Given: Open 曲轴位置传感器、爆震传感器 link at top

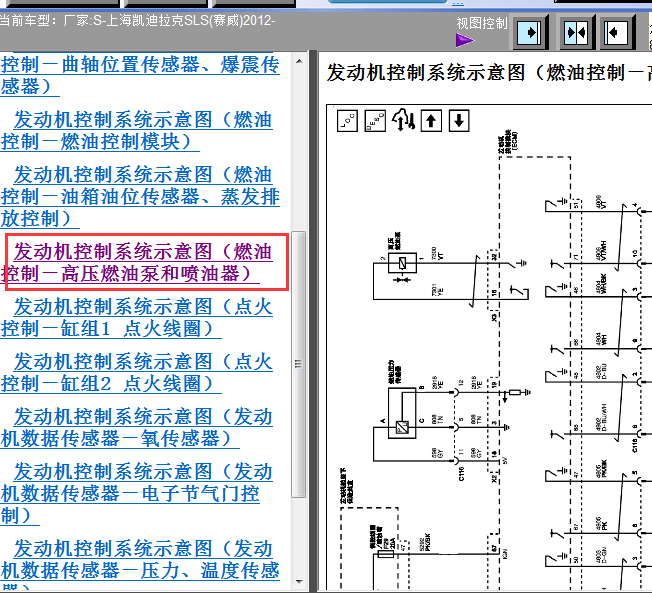Looking at the screenshot, I should point(140,76).
